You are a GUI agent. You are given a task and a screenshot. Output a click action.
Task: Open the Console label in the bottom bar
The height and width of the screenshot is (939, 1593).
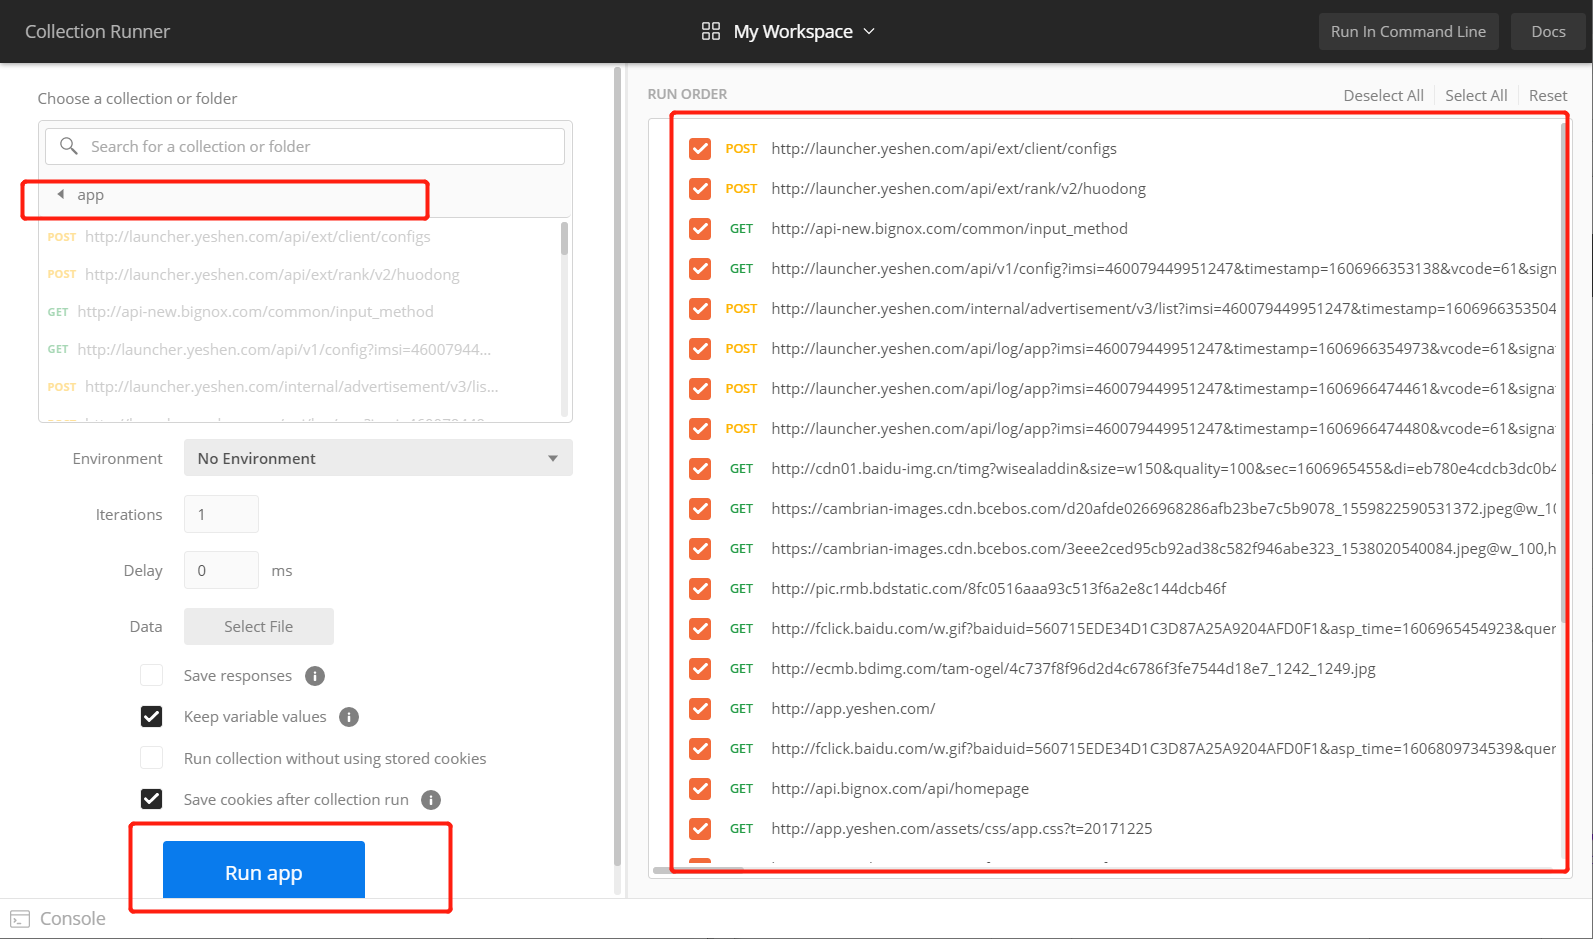73,919
